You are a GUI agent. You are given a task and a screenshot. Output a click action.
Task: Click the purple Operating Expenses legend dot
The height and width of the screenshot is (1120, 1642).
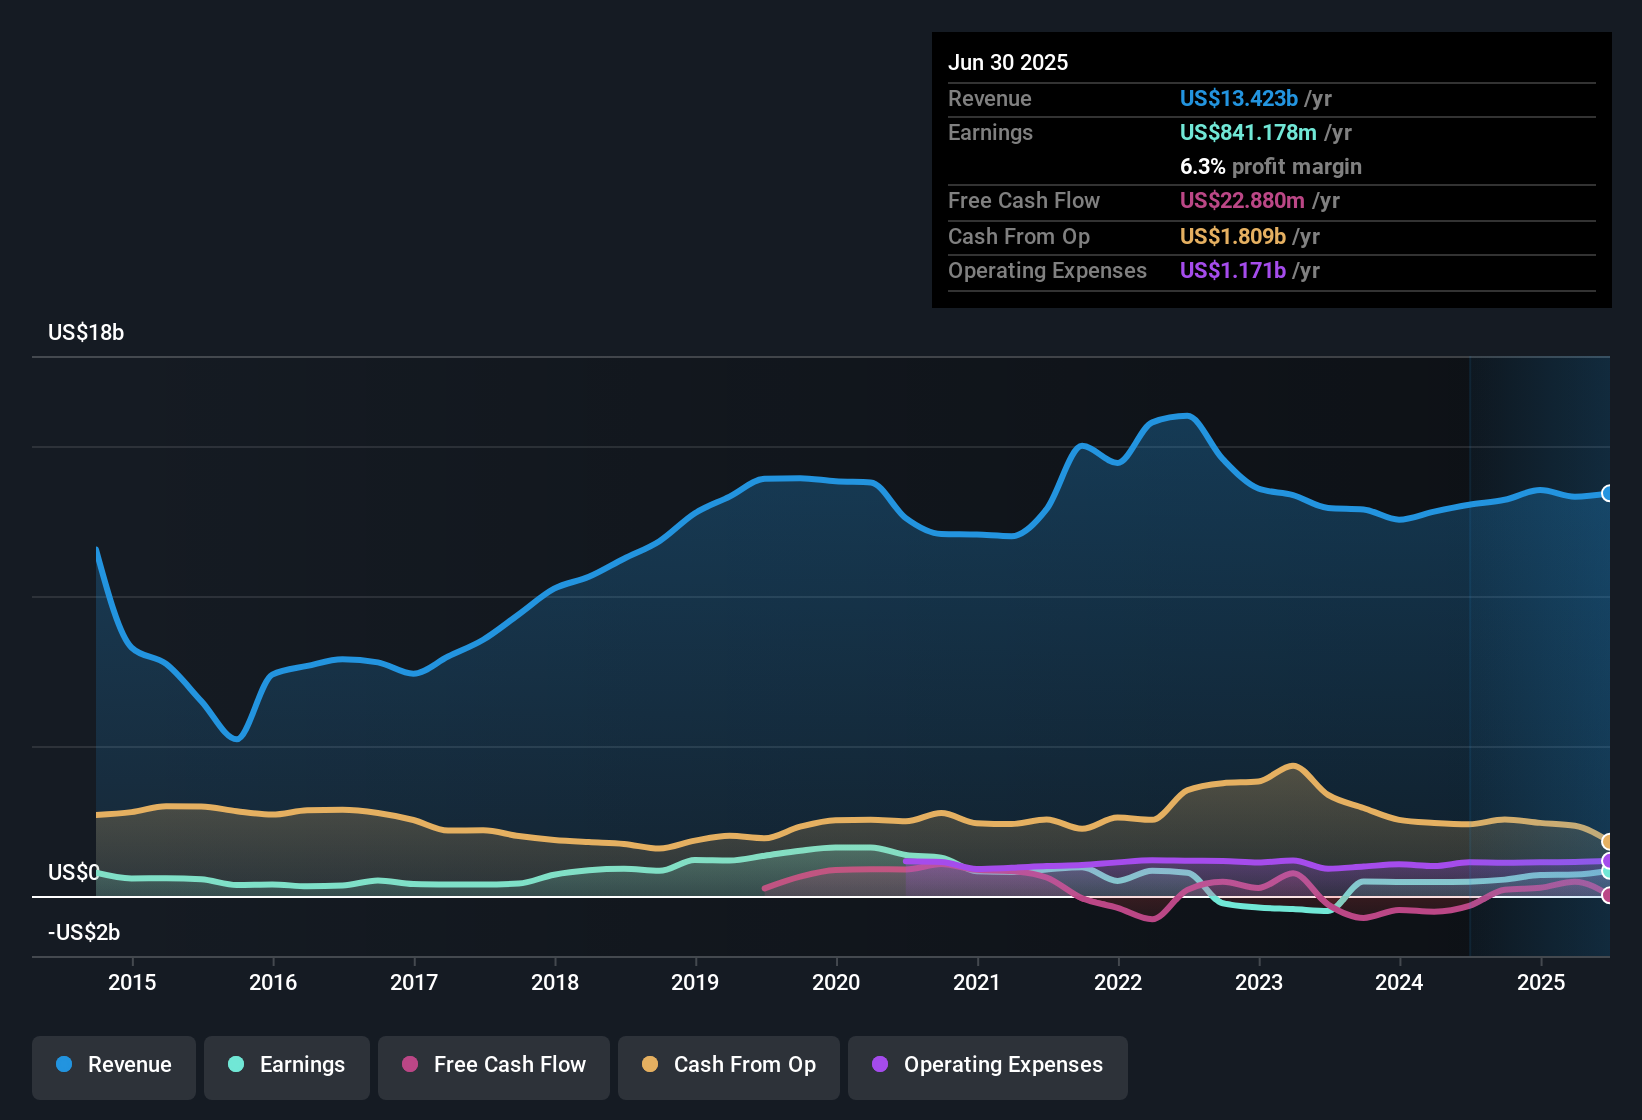pyautogui.click(x=880, y=1064)
